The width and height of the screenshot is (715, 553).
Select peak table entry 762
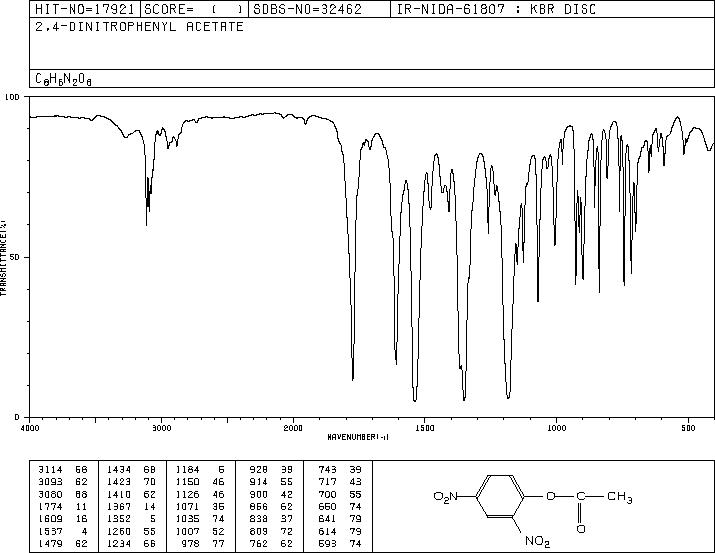click(271, 544)
